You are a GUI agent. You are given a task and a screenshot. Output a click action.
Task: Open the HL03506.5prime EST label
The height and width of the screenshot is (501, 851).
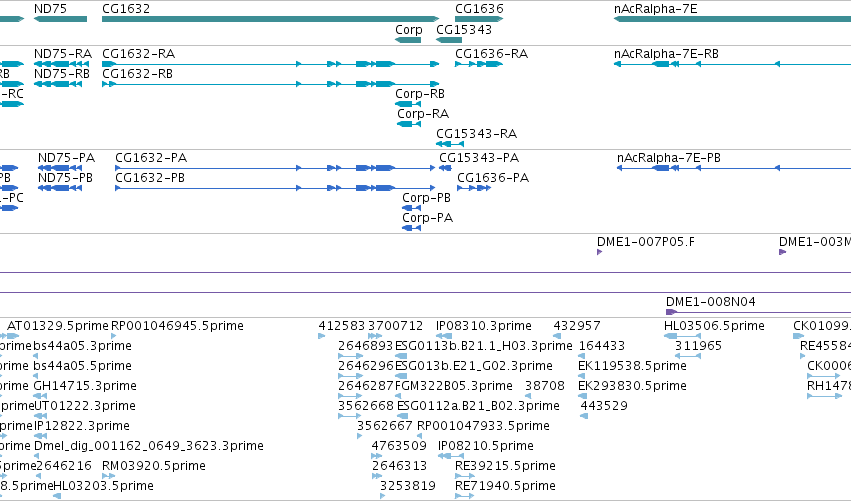(x=714, y=326)
